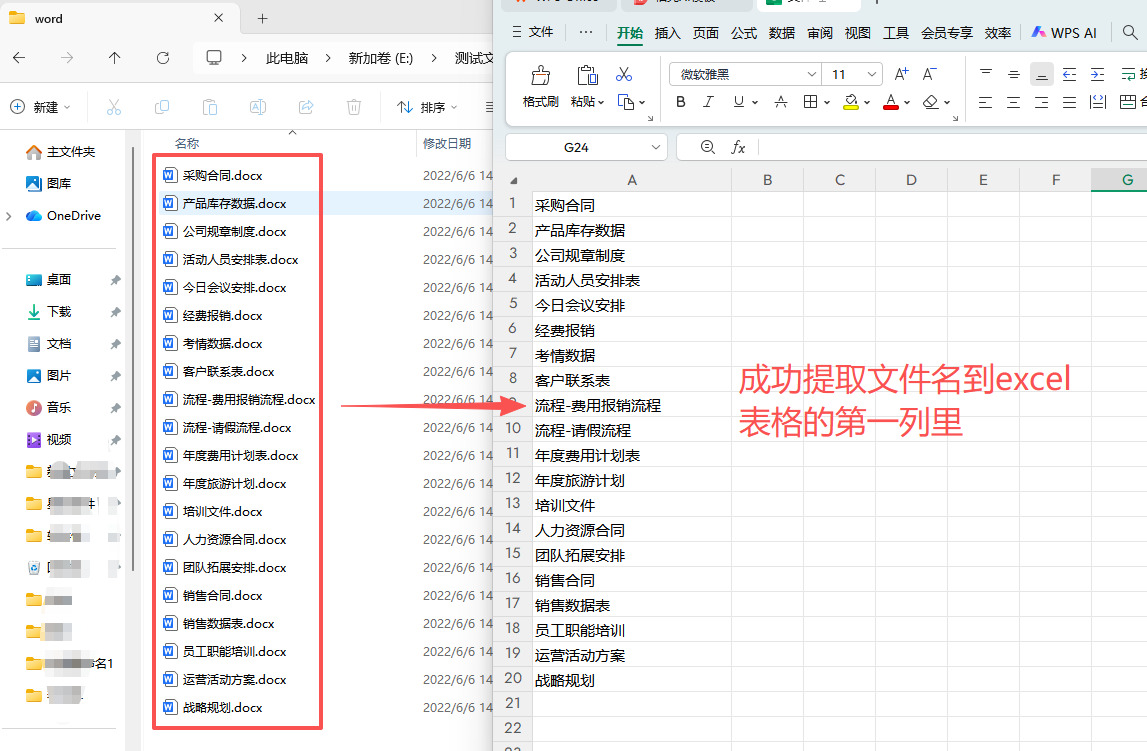Click the 新建 new item button
The height and width of the screenshot is (751, 1147).
[x=40, y=107]
